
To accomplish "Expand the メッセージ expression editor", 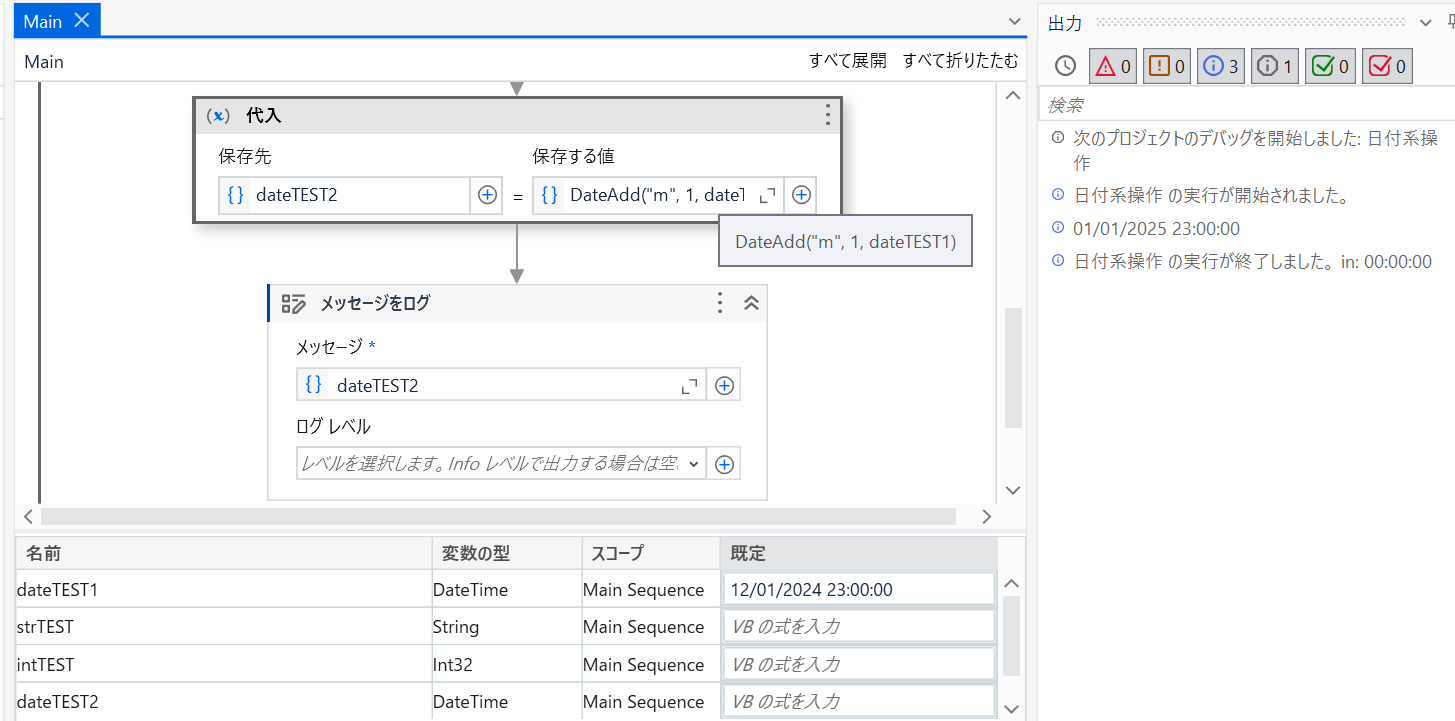I will coord(689,386).
